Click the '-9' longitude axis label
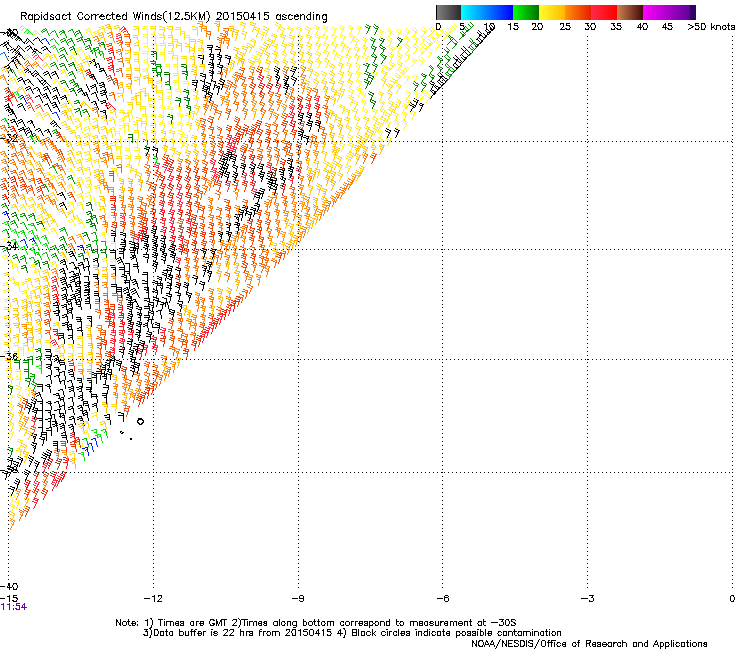Viewport: 740px width, 650px height. [298, 599]
